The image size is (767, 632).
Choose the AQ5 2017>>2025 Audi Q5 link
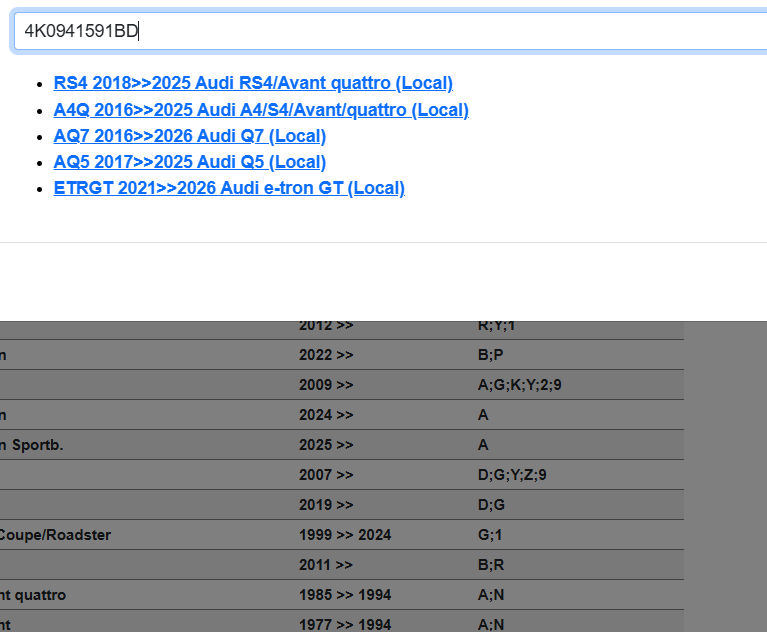(x=189, y=162)
